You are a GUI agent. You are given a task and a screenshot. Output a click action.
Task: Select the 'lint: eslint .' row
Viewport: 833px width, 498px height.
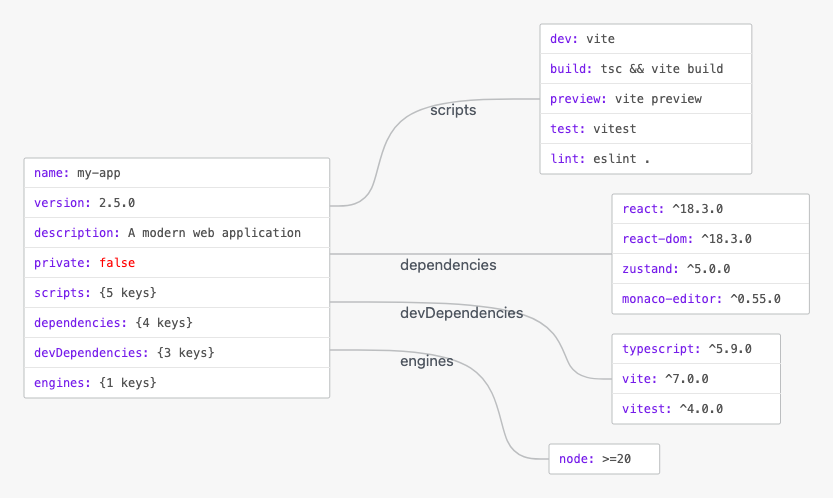click(x=646, y=158)
